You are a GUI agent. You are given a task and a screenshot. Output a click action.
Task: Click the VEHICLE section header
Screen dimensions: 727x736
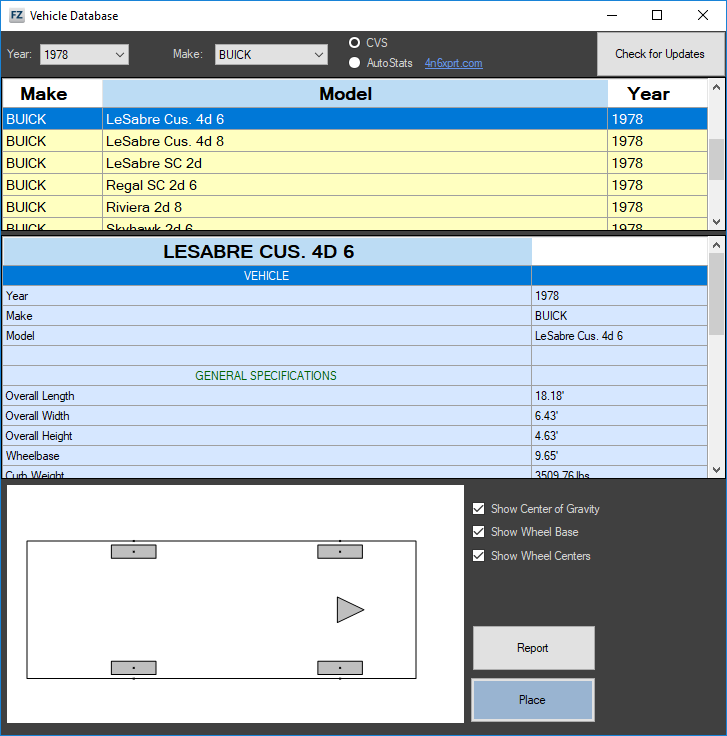pyautogui.click(x=267, y=276)
